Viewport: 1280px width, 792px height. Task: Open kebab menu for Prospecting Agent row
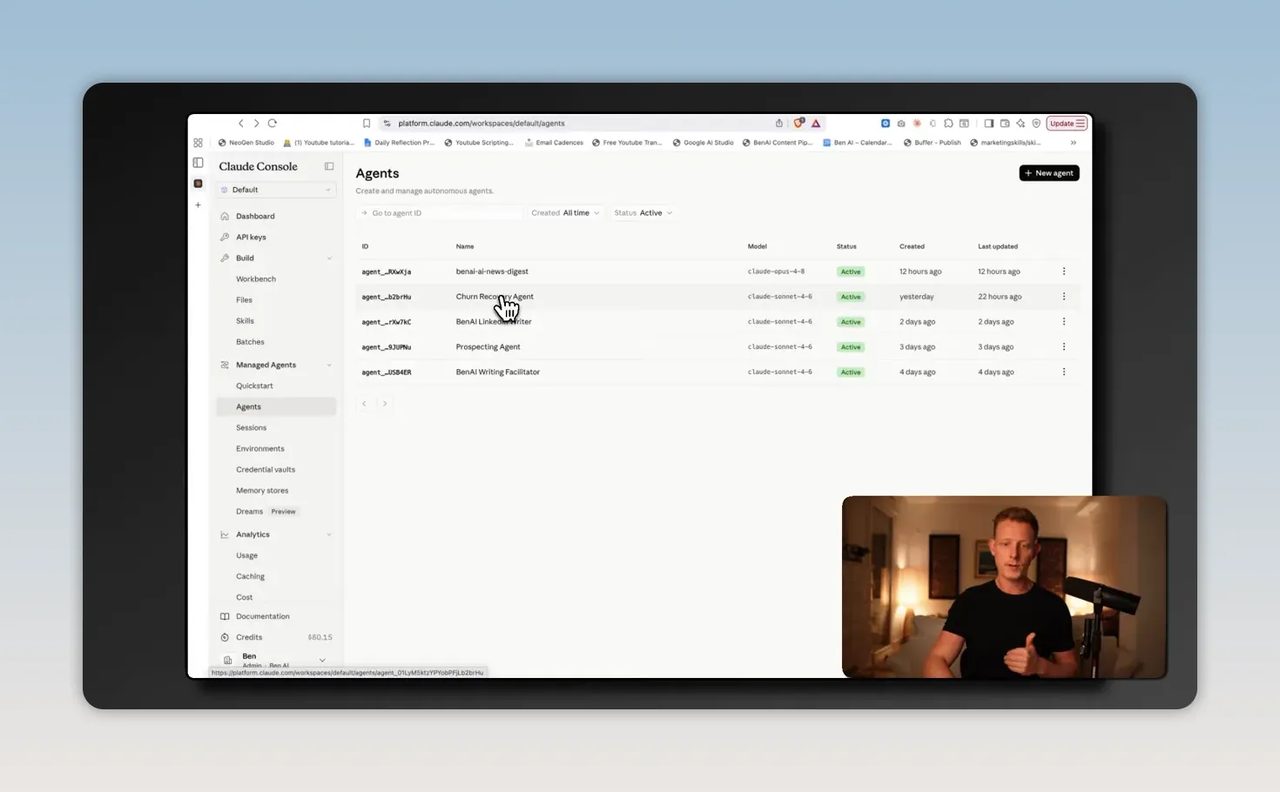coord(1064,347)
